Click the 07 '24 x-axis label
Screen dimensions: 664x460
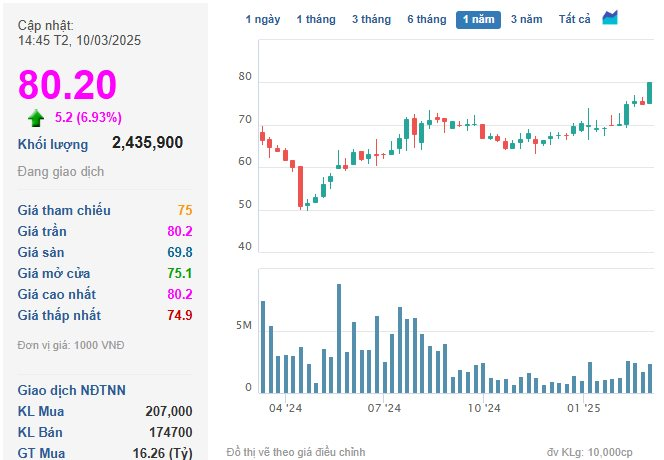point(384,408)
